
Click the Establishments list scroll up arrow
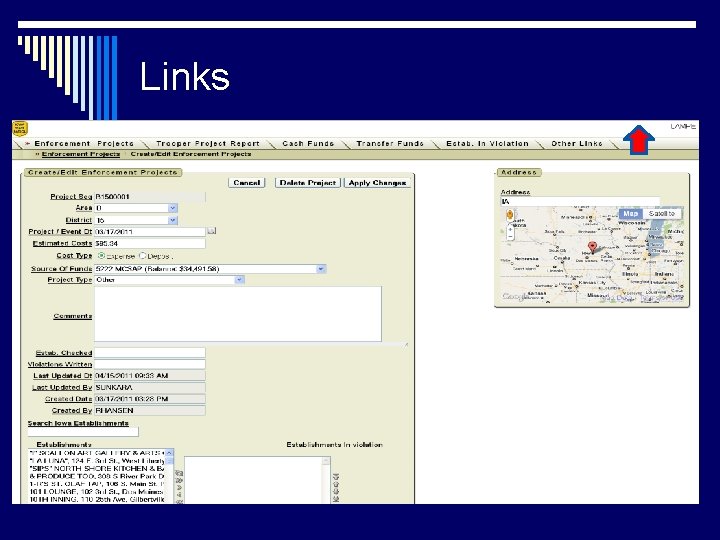click(x=169, y=453)
